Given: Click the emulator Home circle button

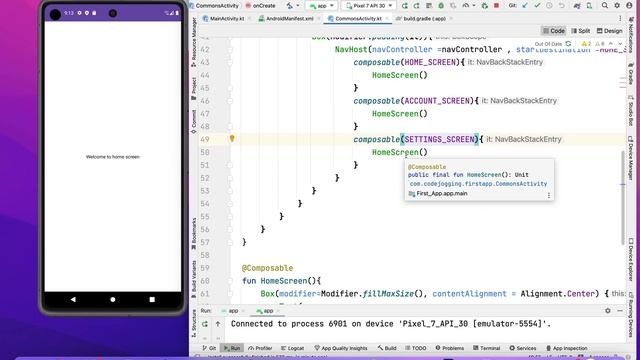Looking at the screenshot, I should (113, 299).
